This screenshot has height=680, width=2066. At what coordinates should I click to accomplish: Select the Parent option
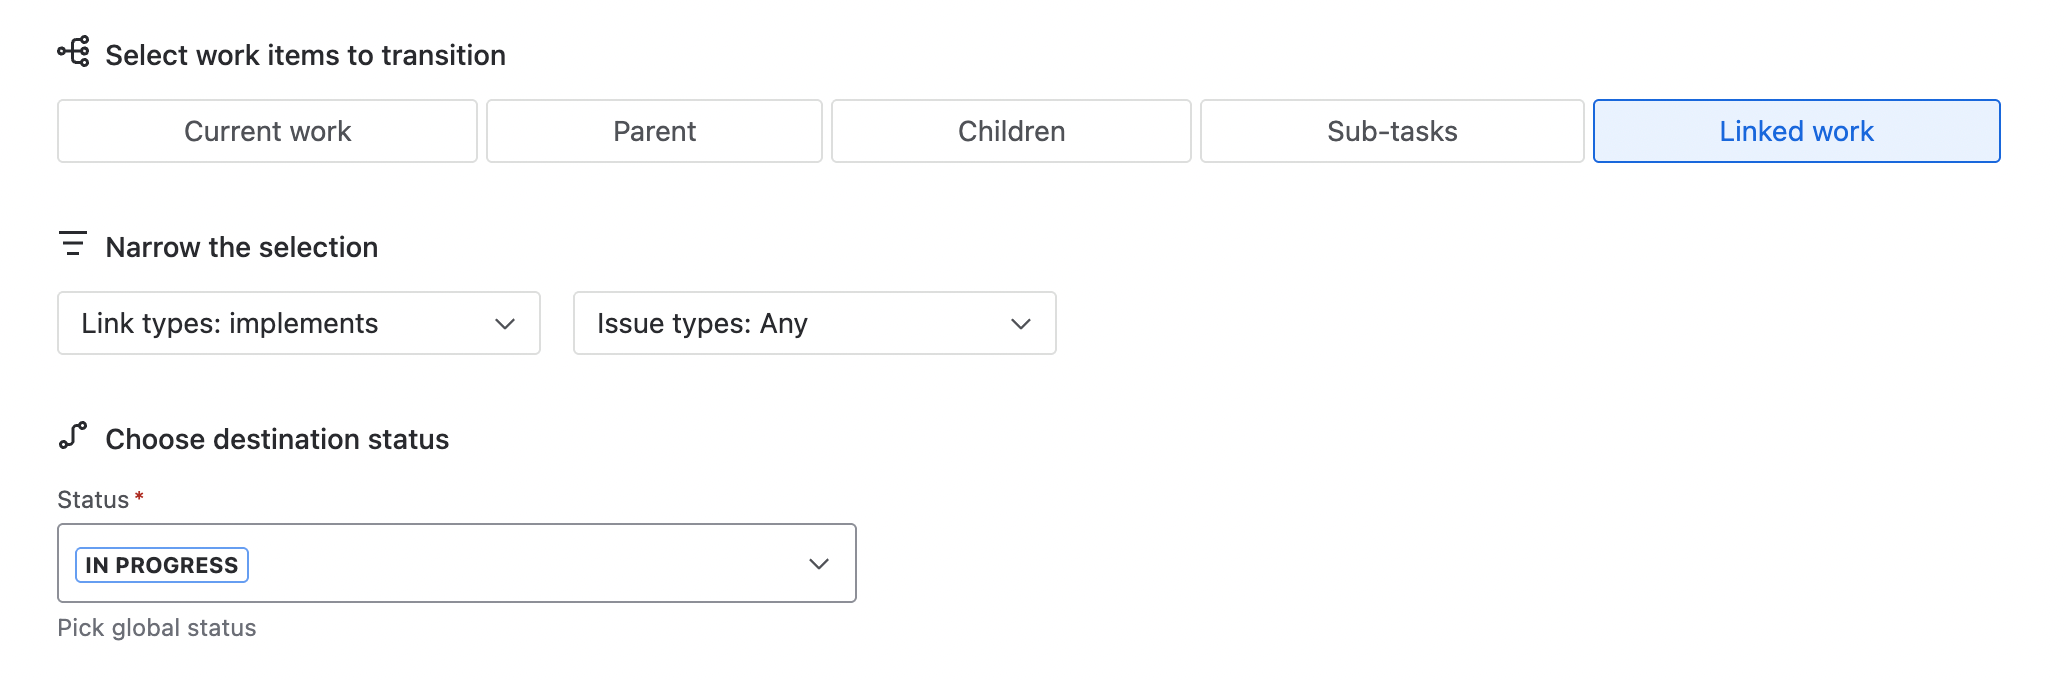(x=654, y=131)
